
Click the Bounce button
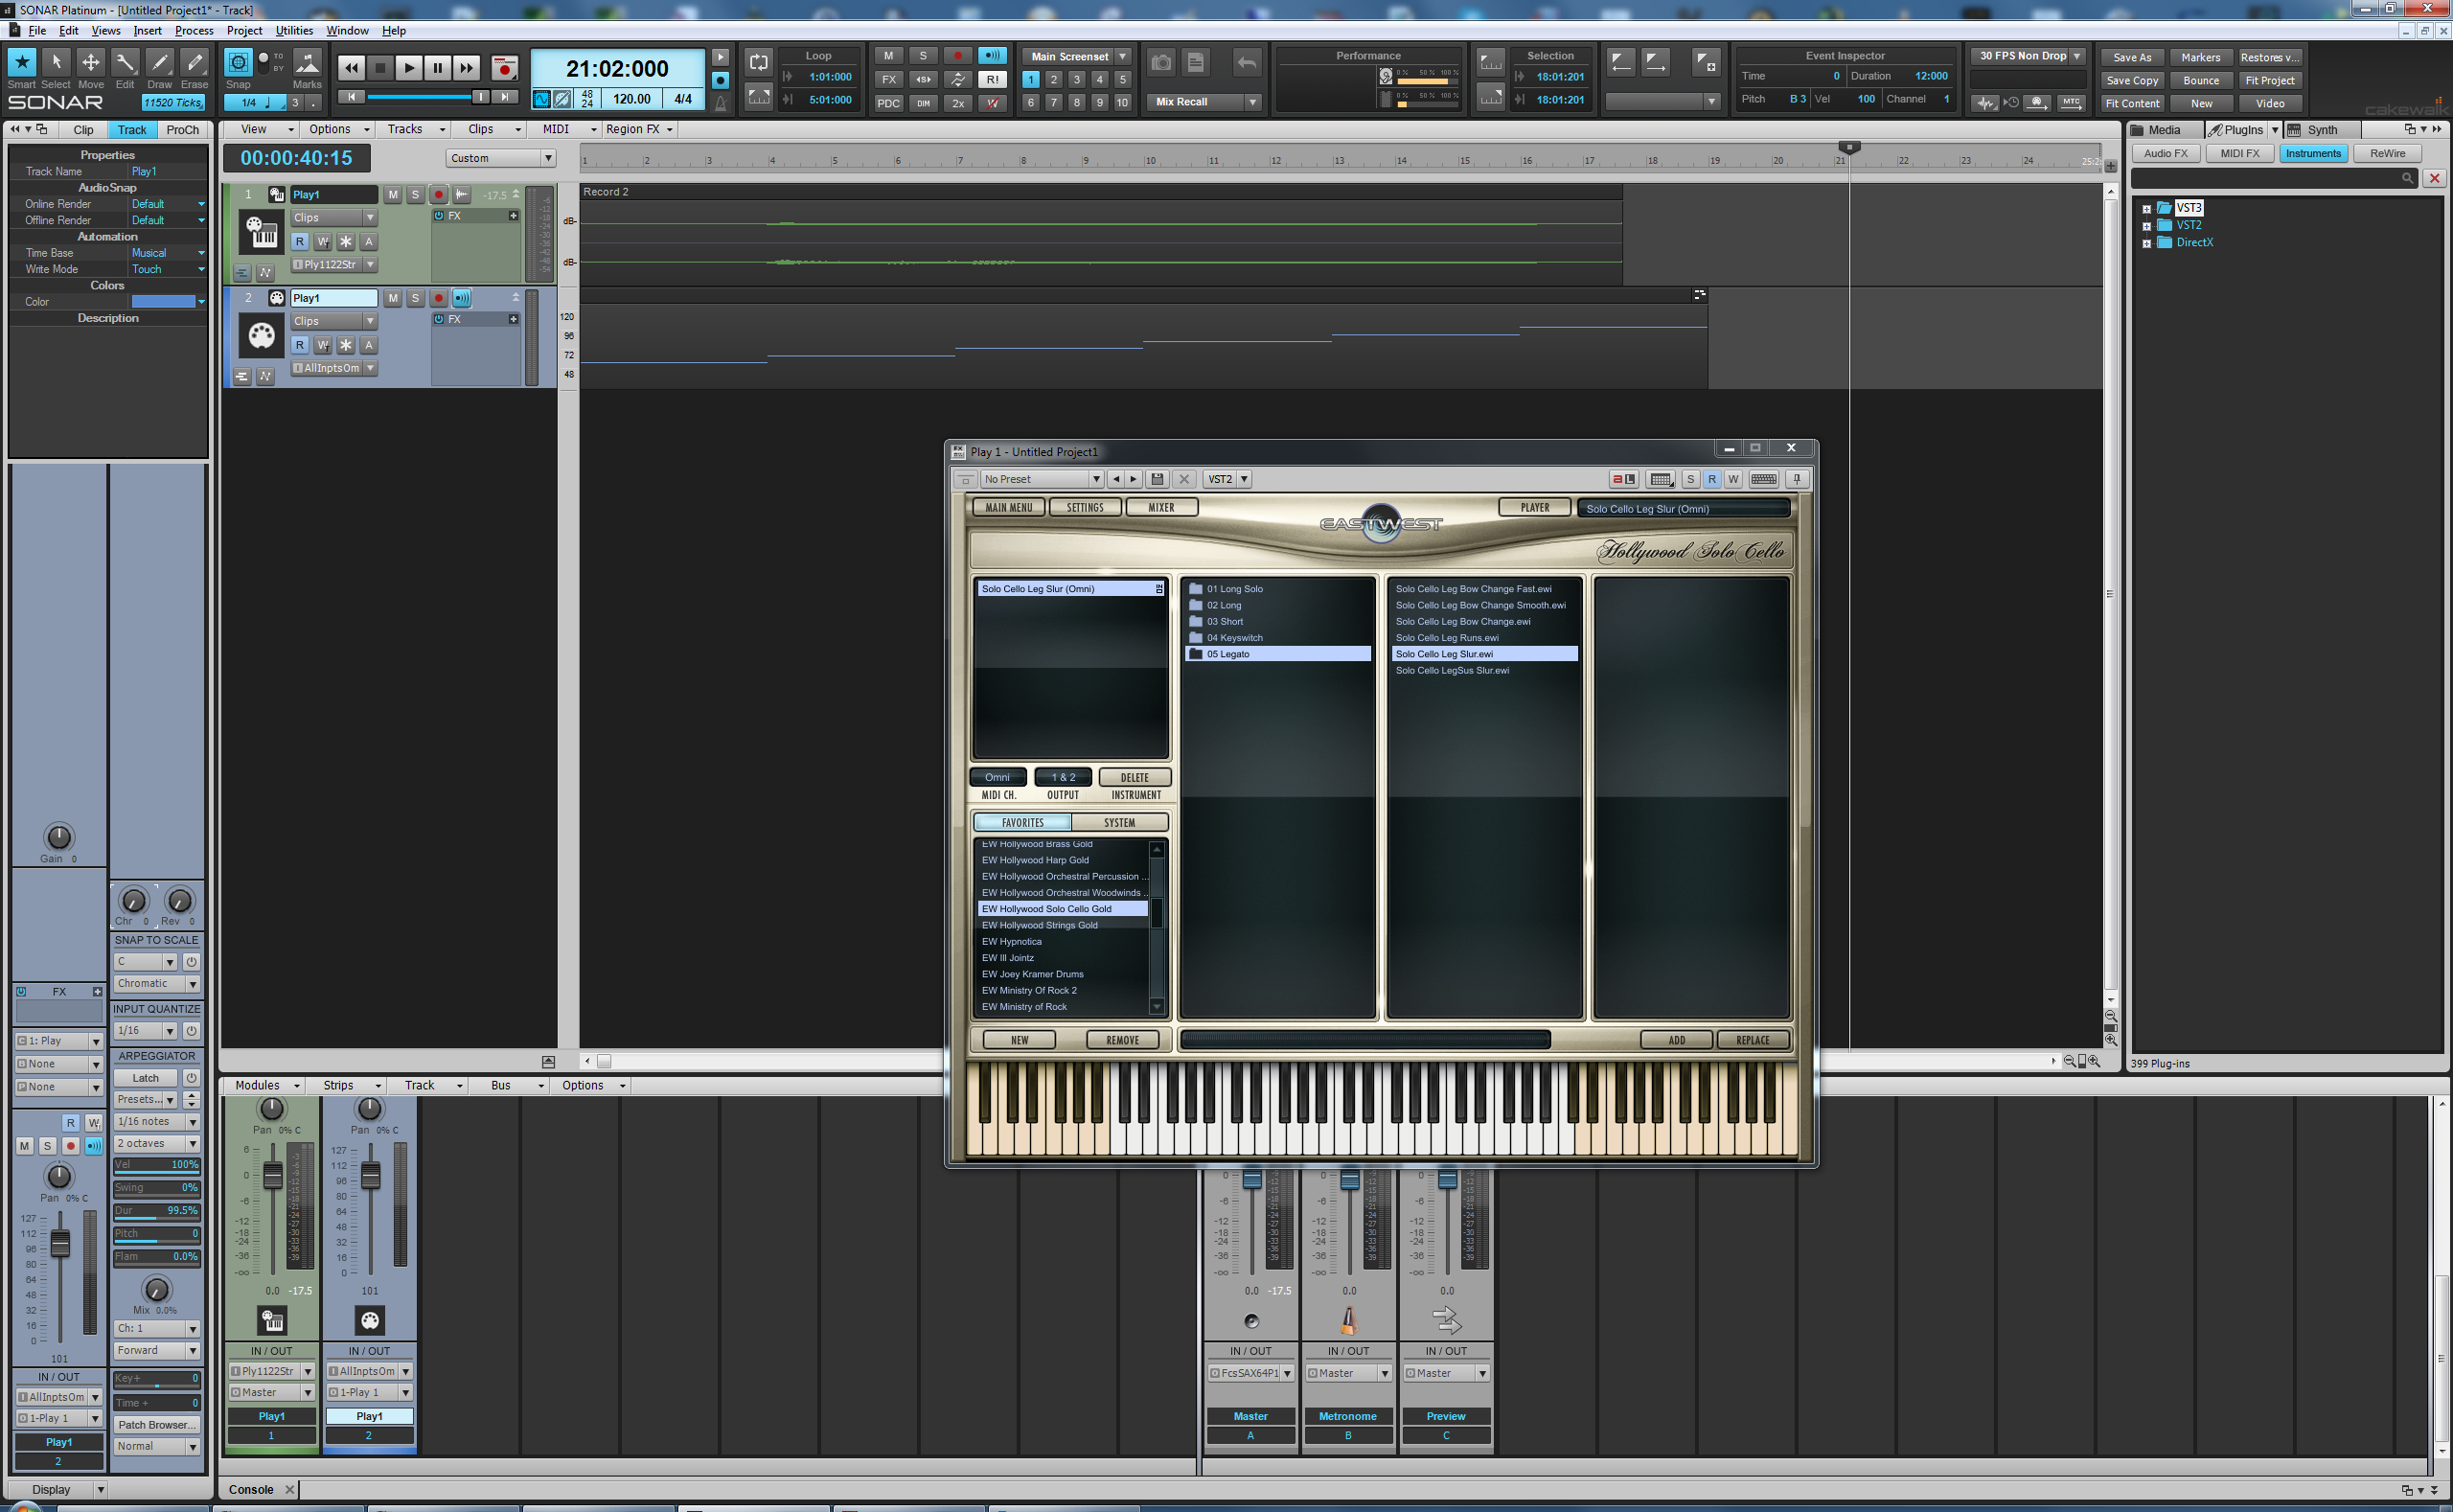pyautogui.click(x=2200, y=81)
